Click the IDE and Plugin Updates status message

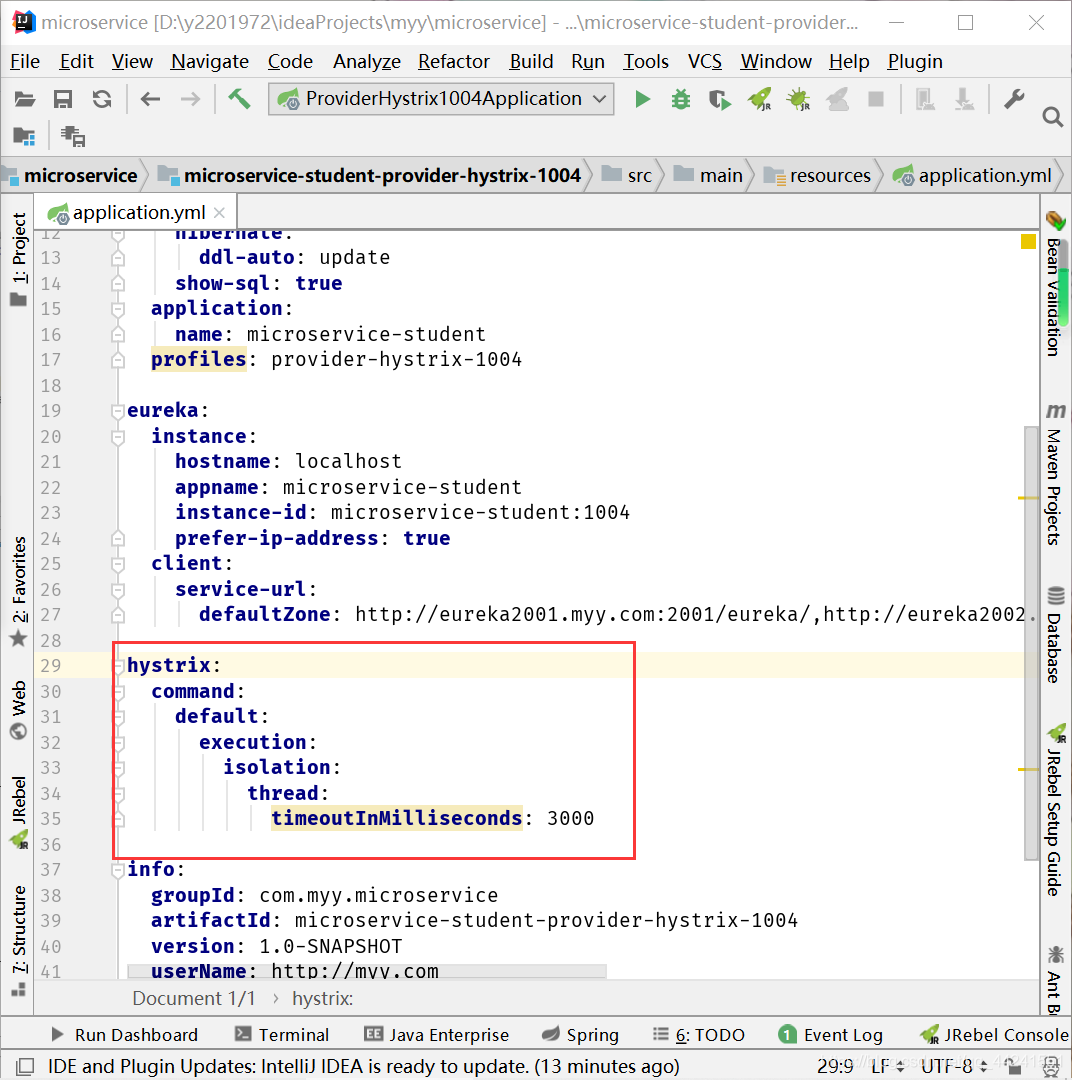pyautogui.click(x=364, y=1067)
